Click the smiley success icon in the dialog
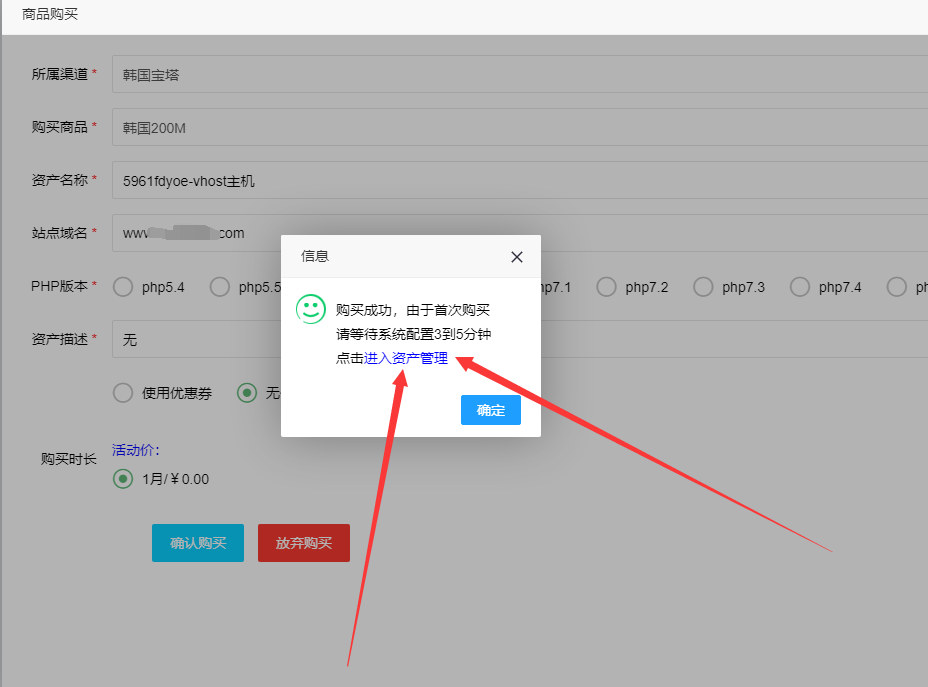 pos(311,309)
